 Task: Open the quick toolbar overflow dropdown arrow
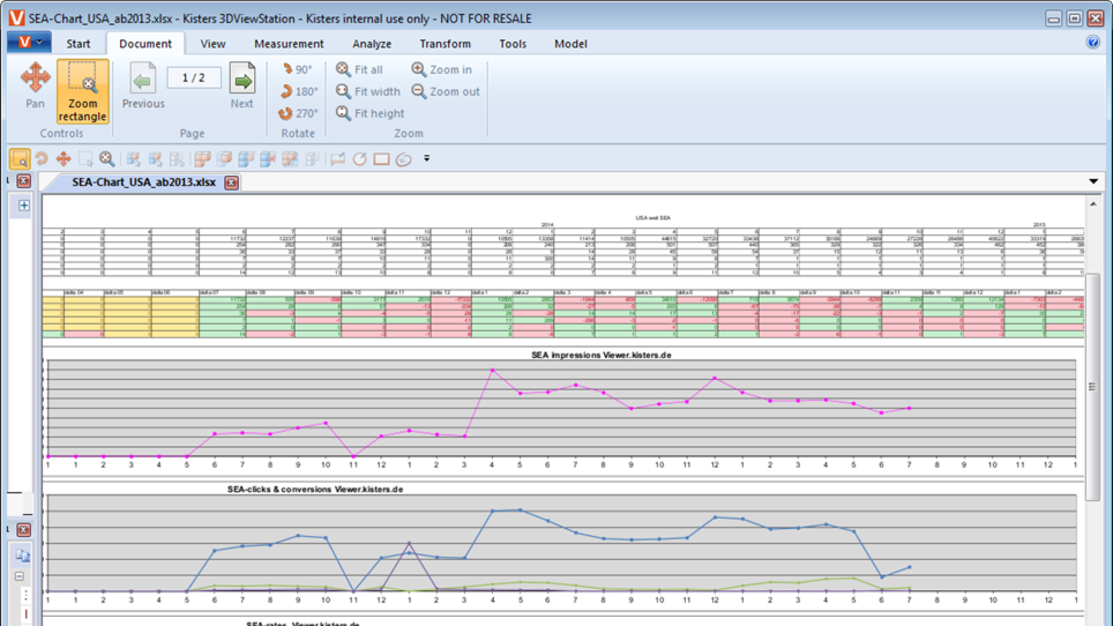tap(427, 158)
